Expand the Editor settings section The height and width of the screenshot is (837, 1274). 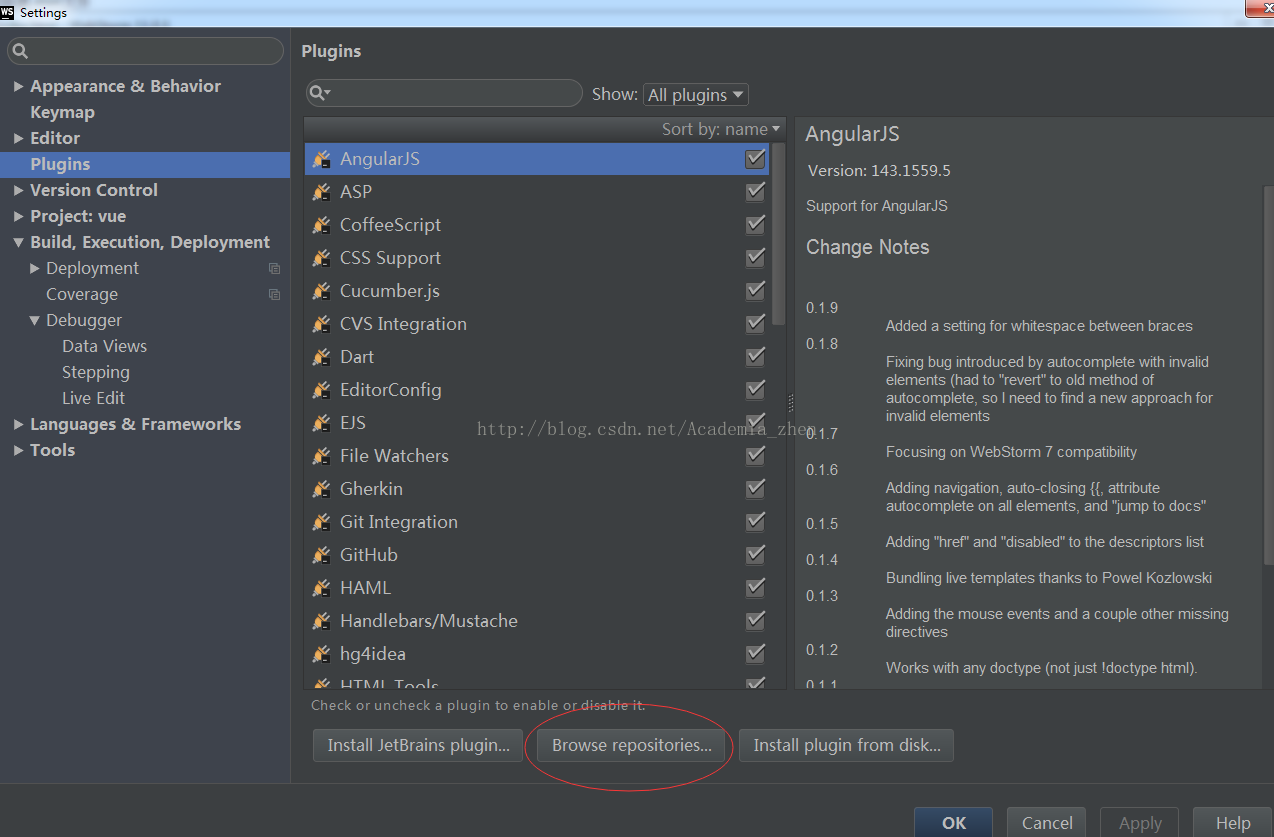point(18,138)
